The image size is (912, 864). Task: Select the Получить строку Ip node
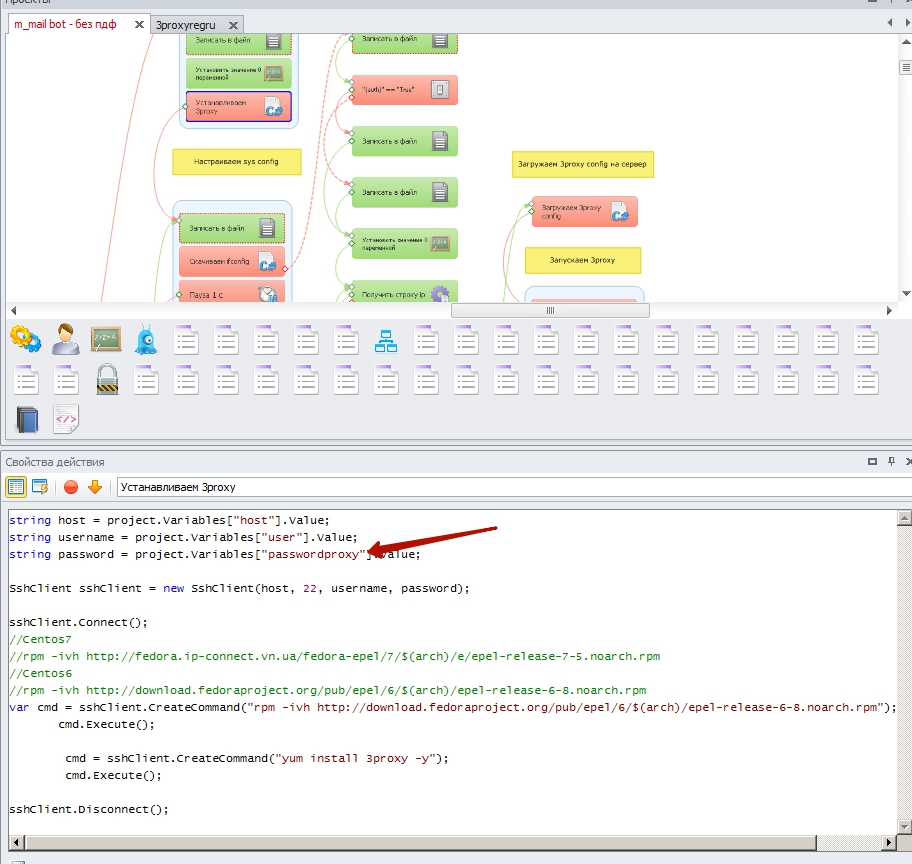(x=404, y=292)
